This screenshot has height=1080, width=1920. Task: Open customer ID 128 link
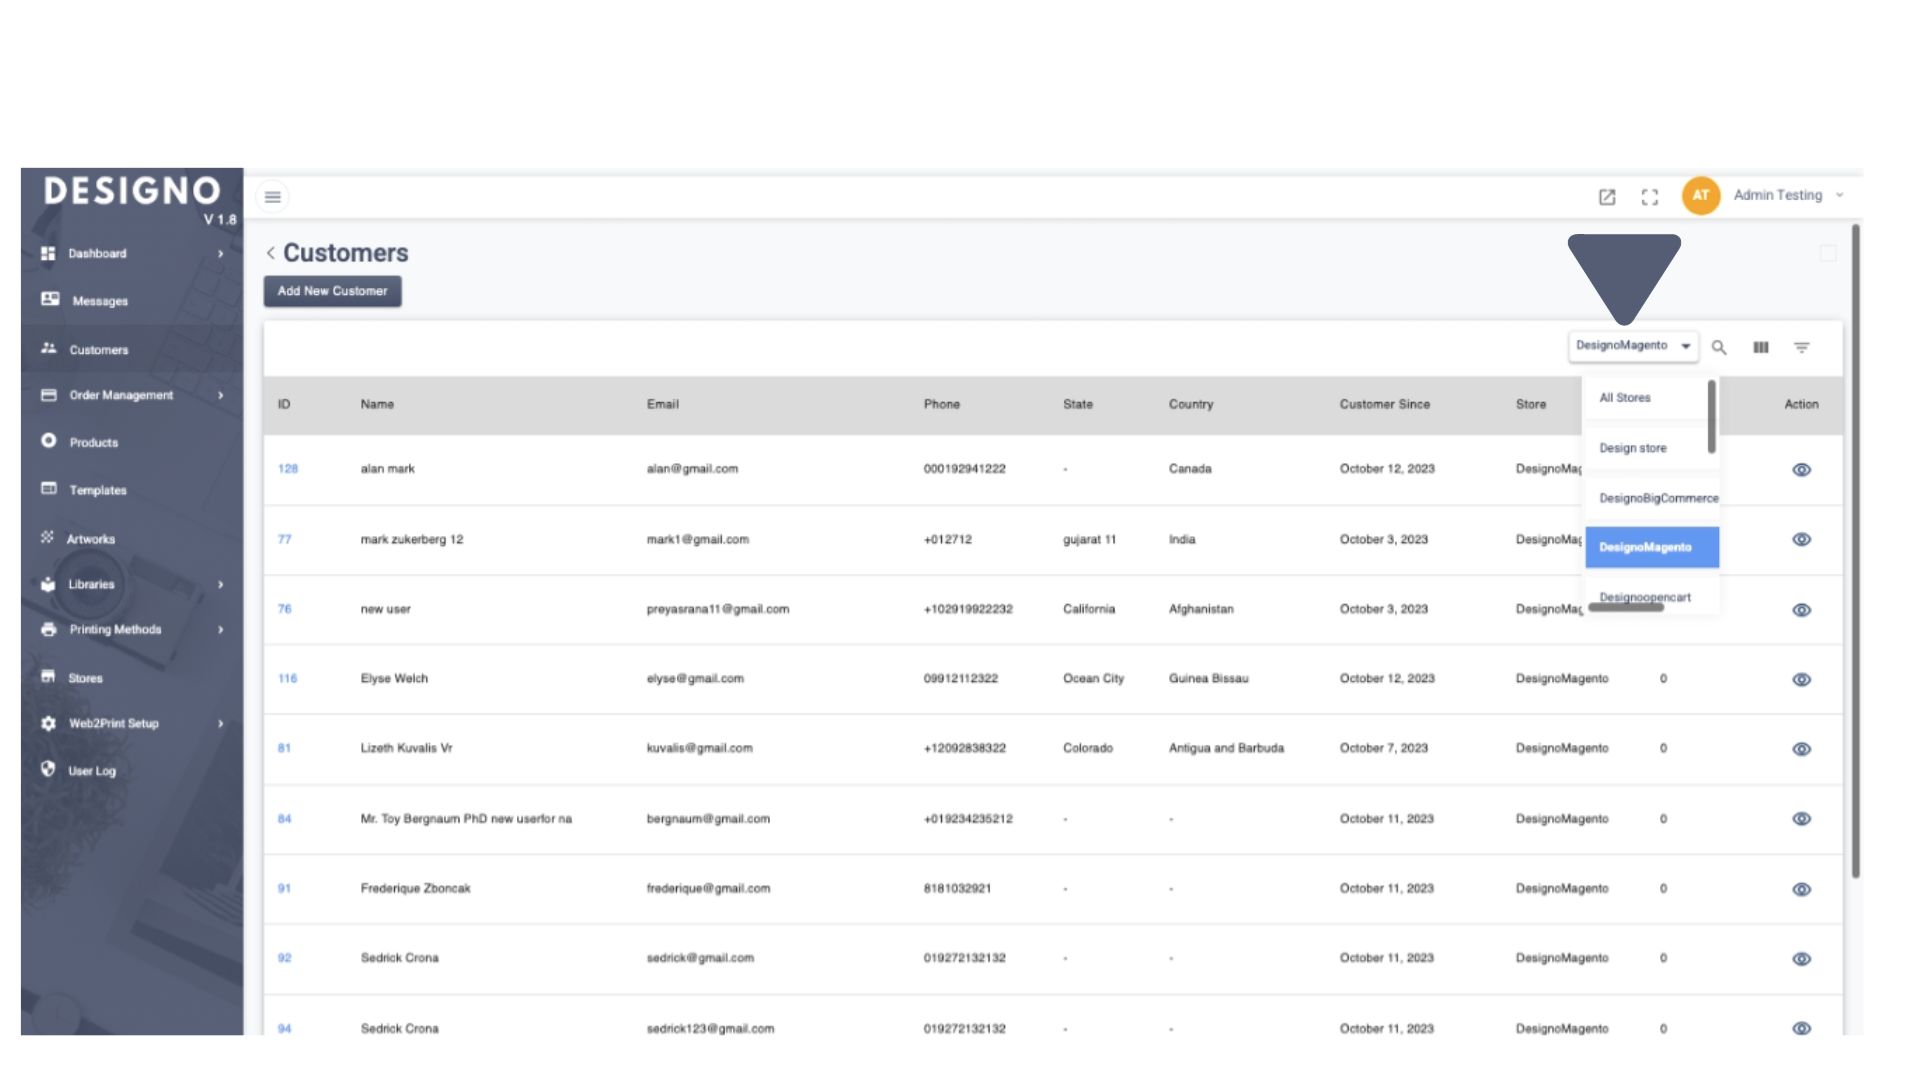pyautogui.click(x=288, y=469)
